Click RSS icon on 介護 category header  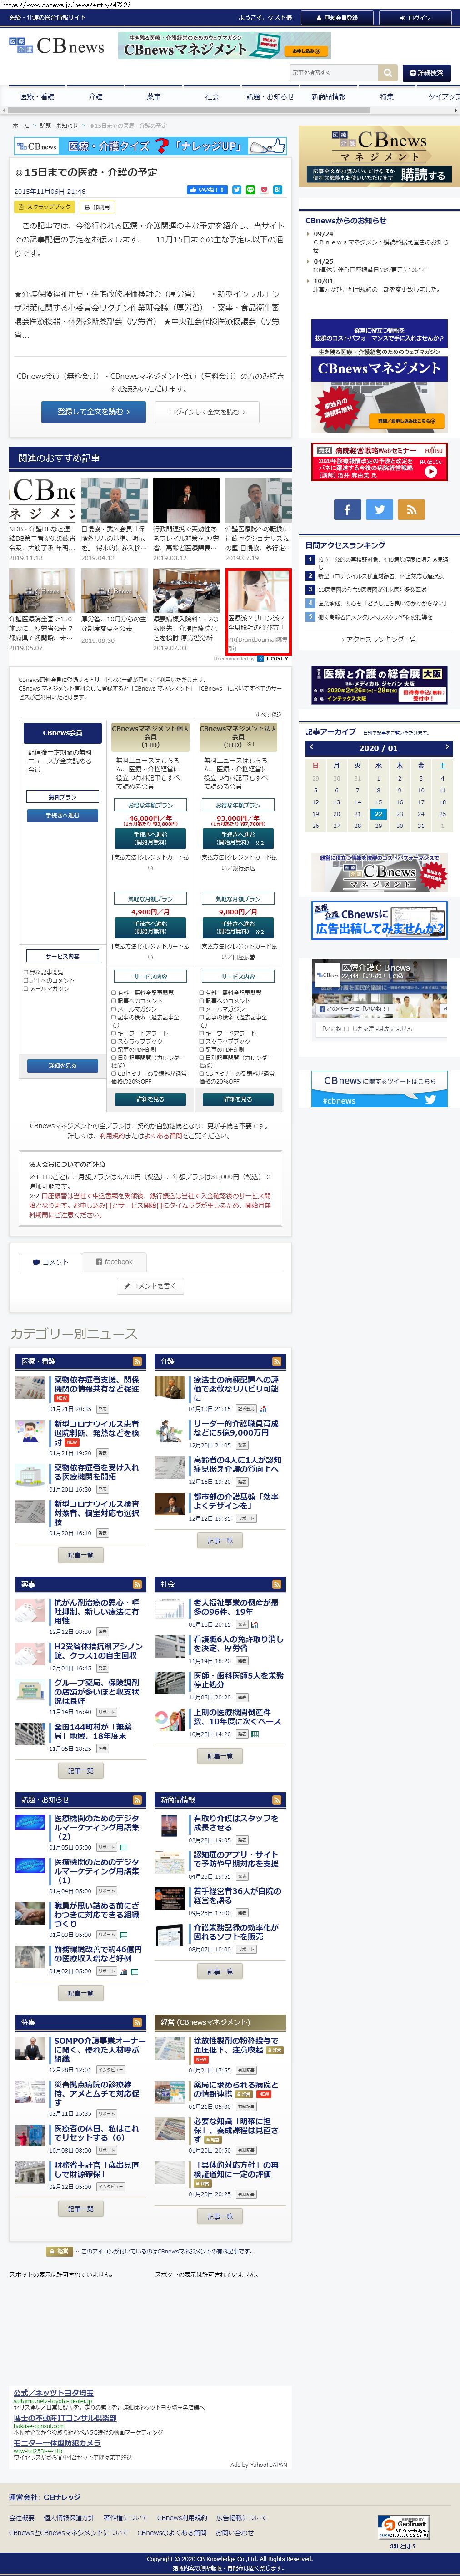277,1361
